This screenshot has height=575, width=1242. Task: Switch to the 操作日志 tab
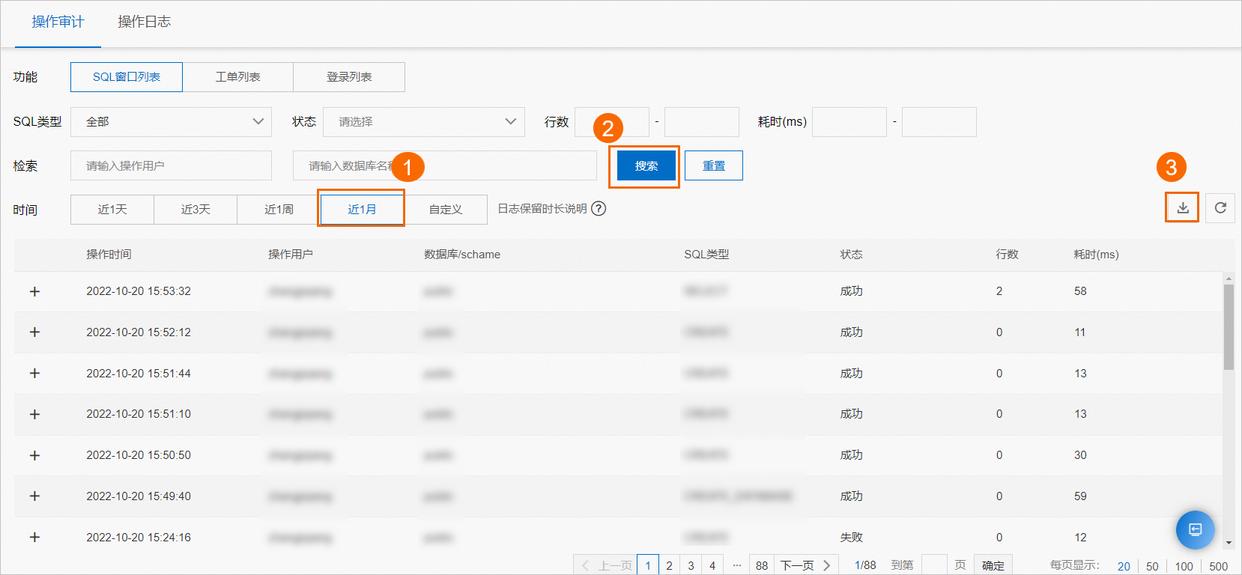(144, 21)
